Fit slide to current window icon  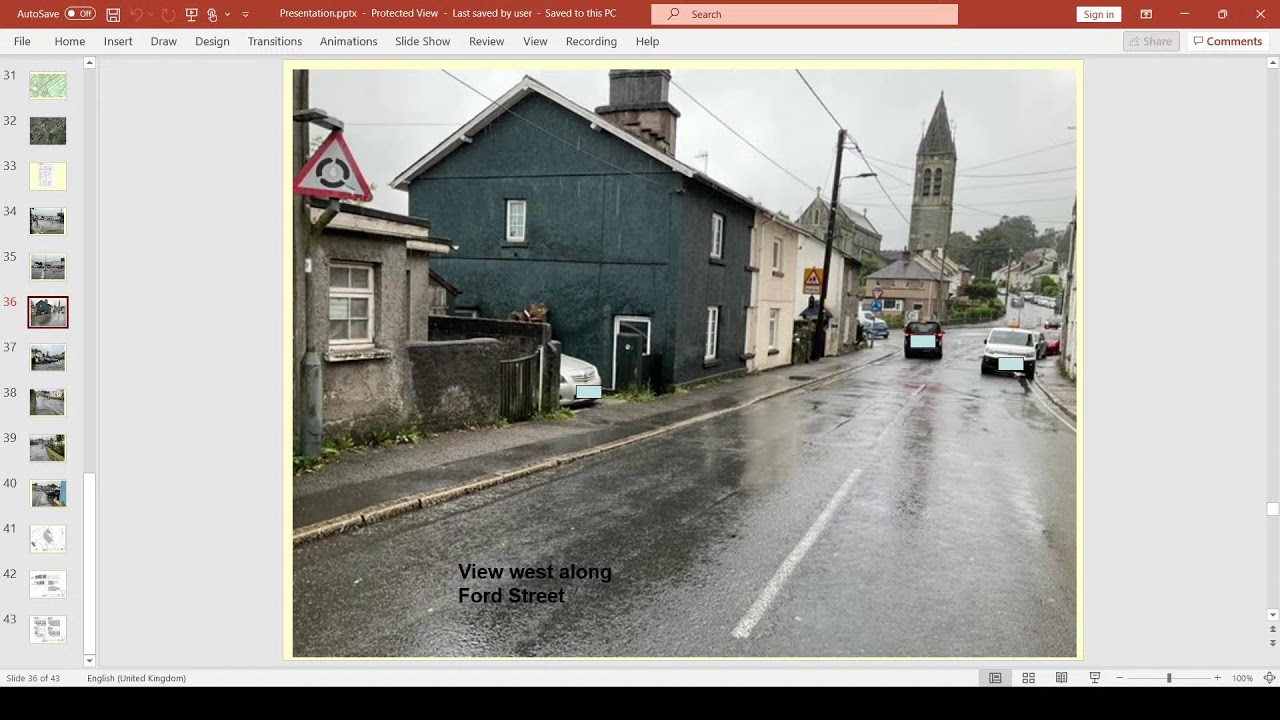pos(1269,678)
